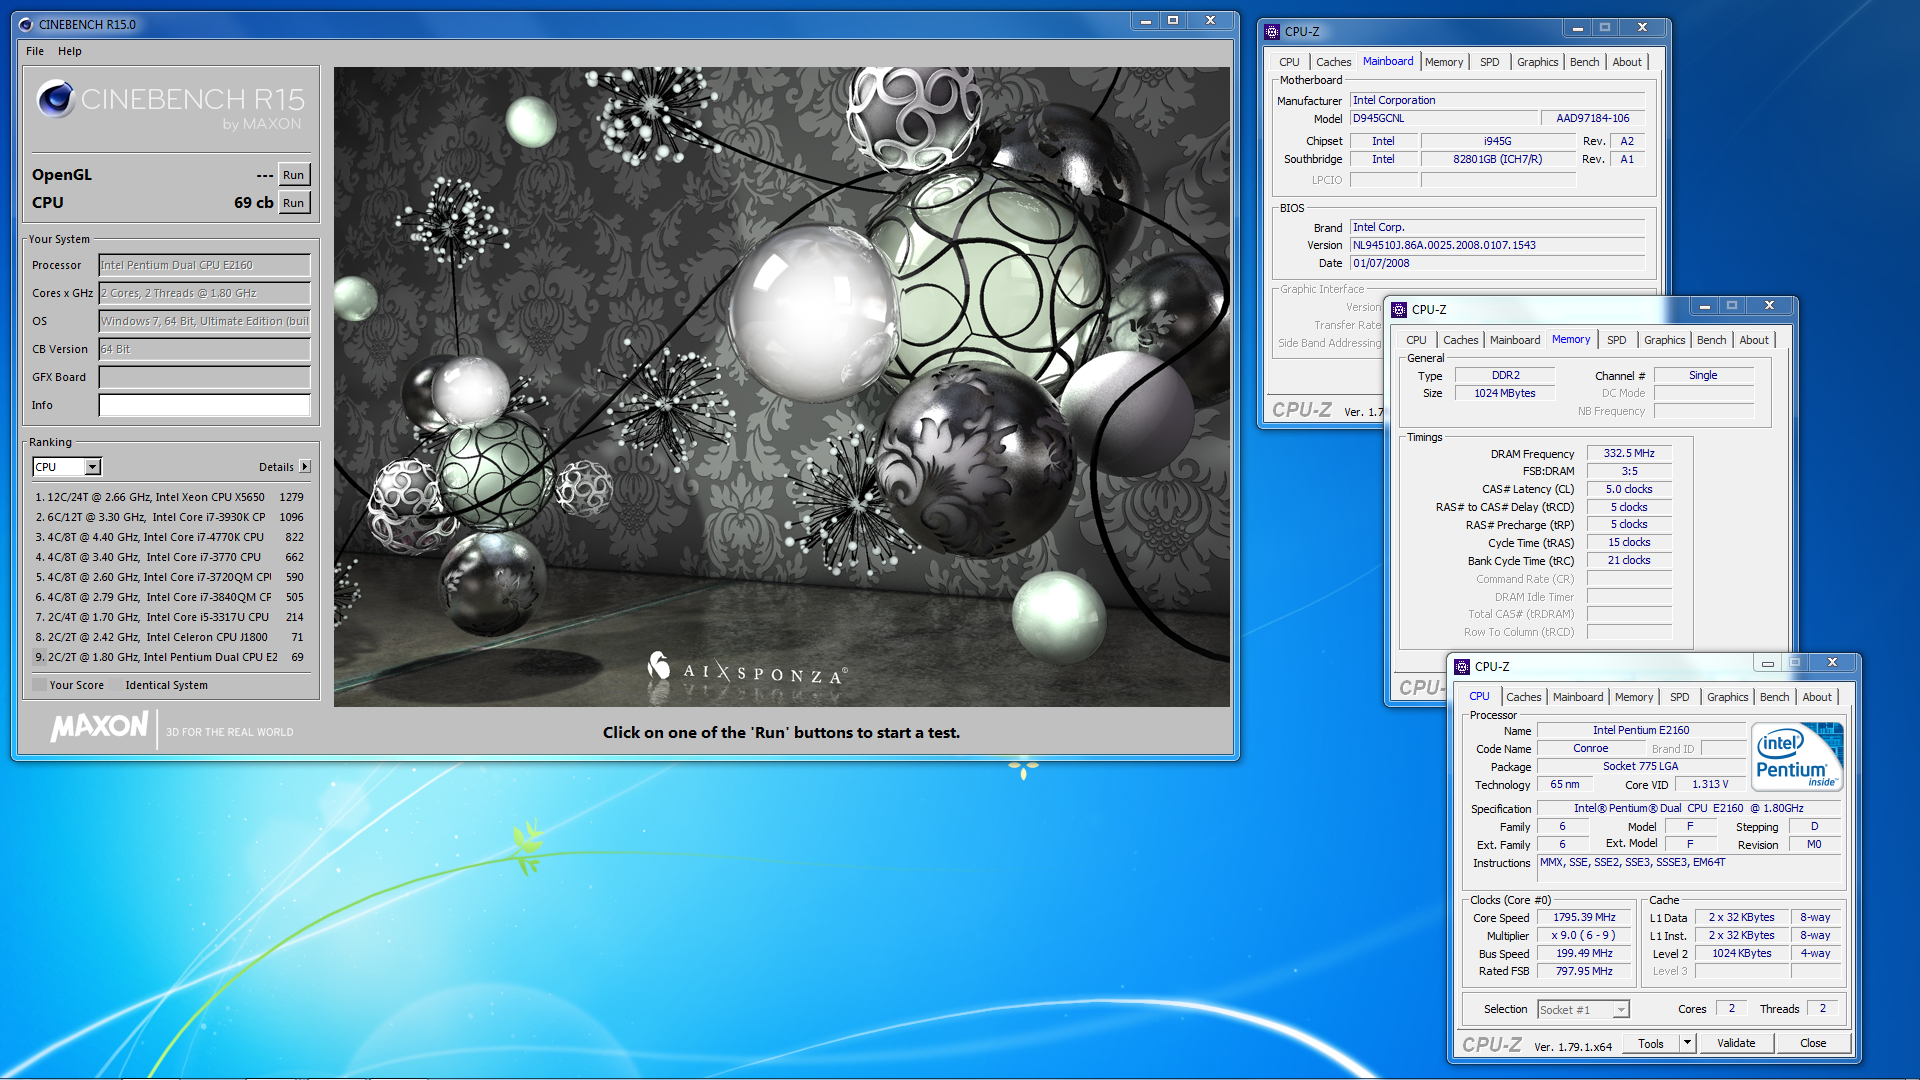This screenshot has width=1920, height=1080.
Task: Click the Cinebench title bar icon
Action: pyautogui.click(x=26, y=24)
